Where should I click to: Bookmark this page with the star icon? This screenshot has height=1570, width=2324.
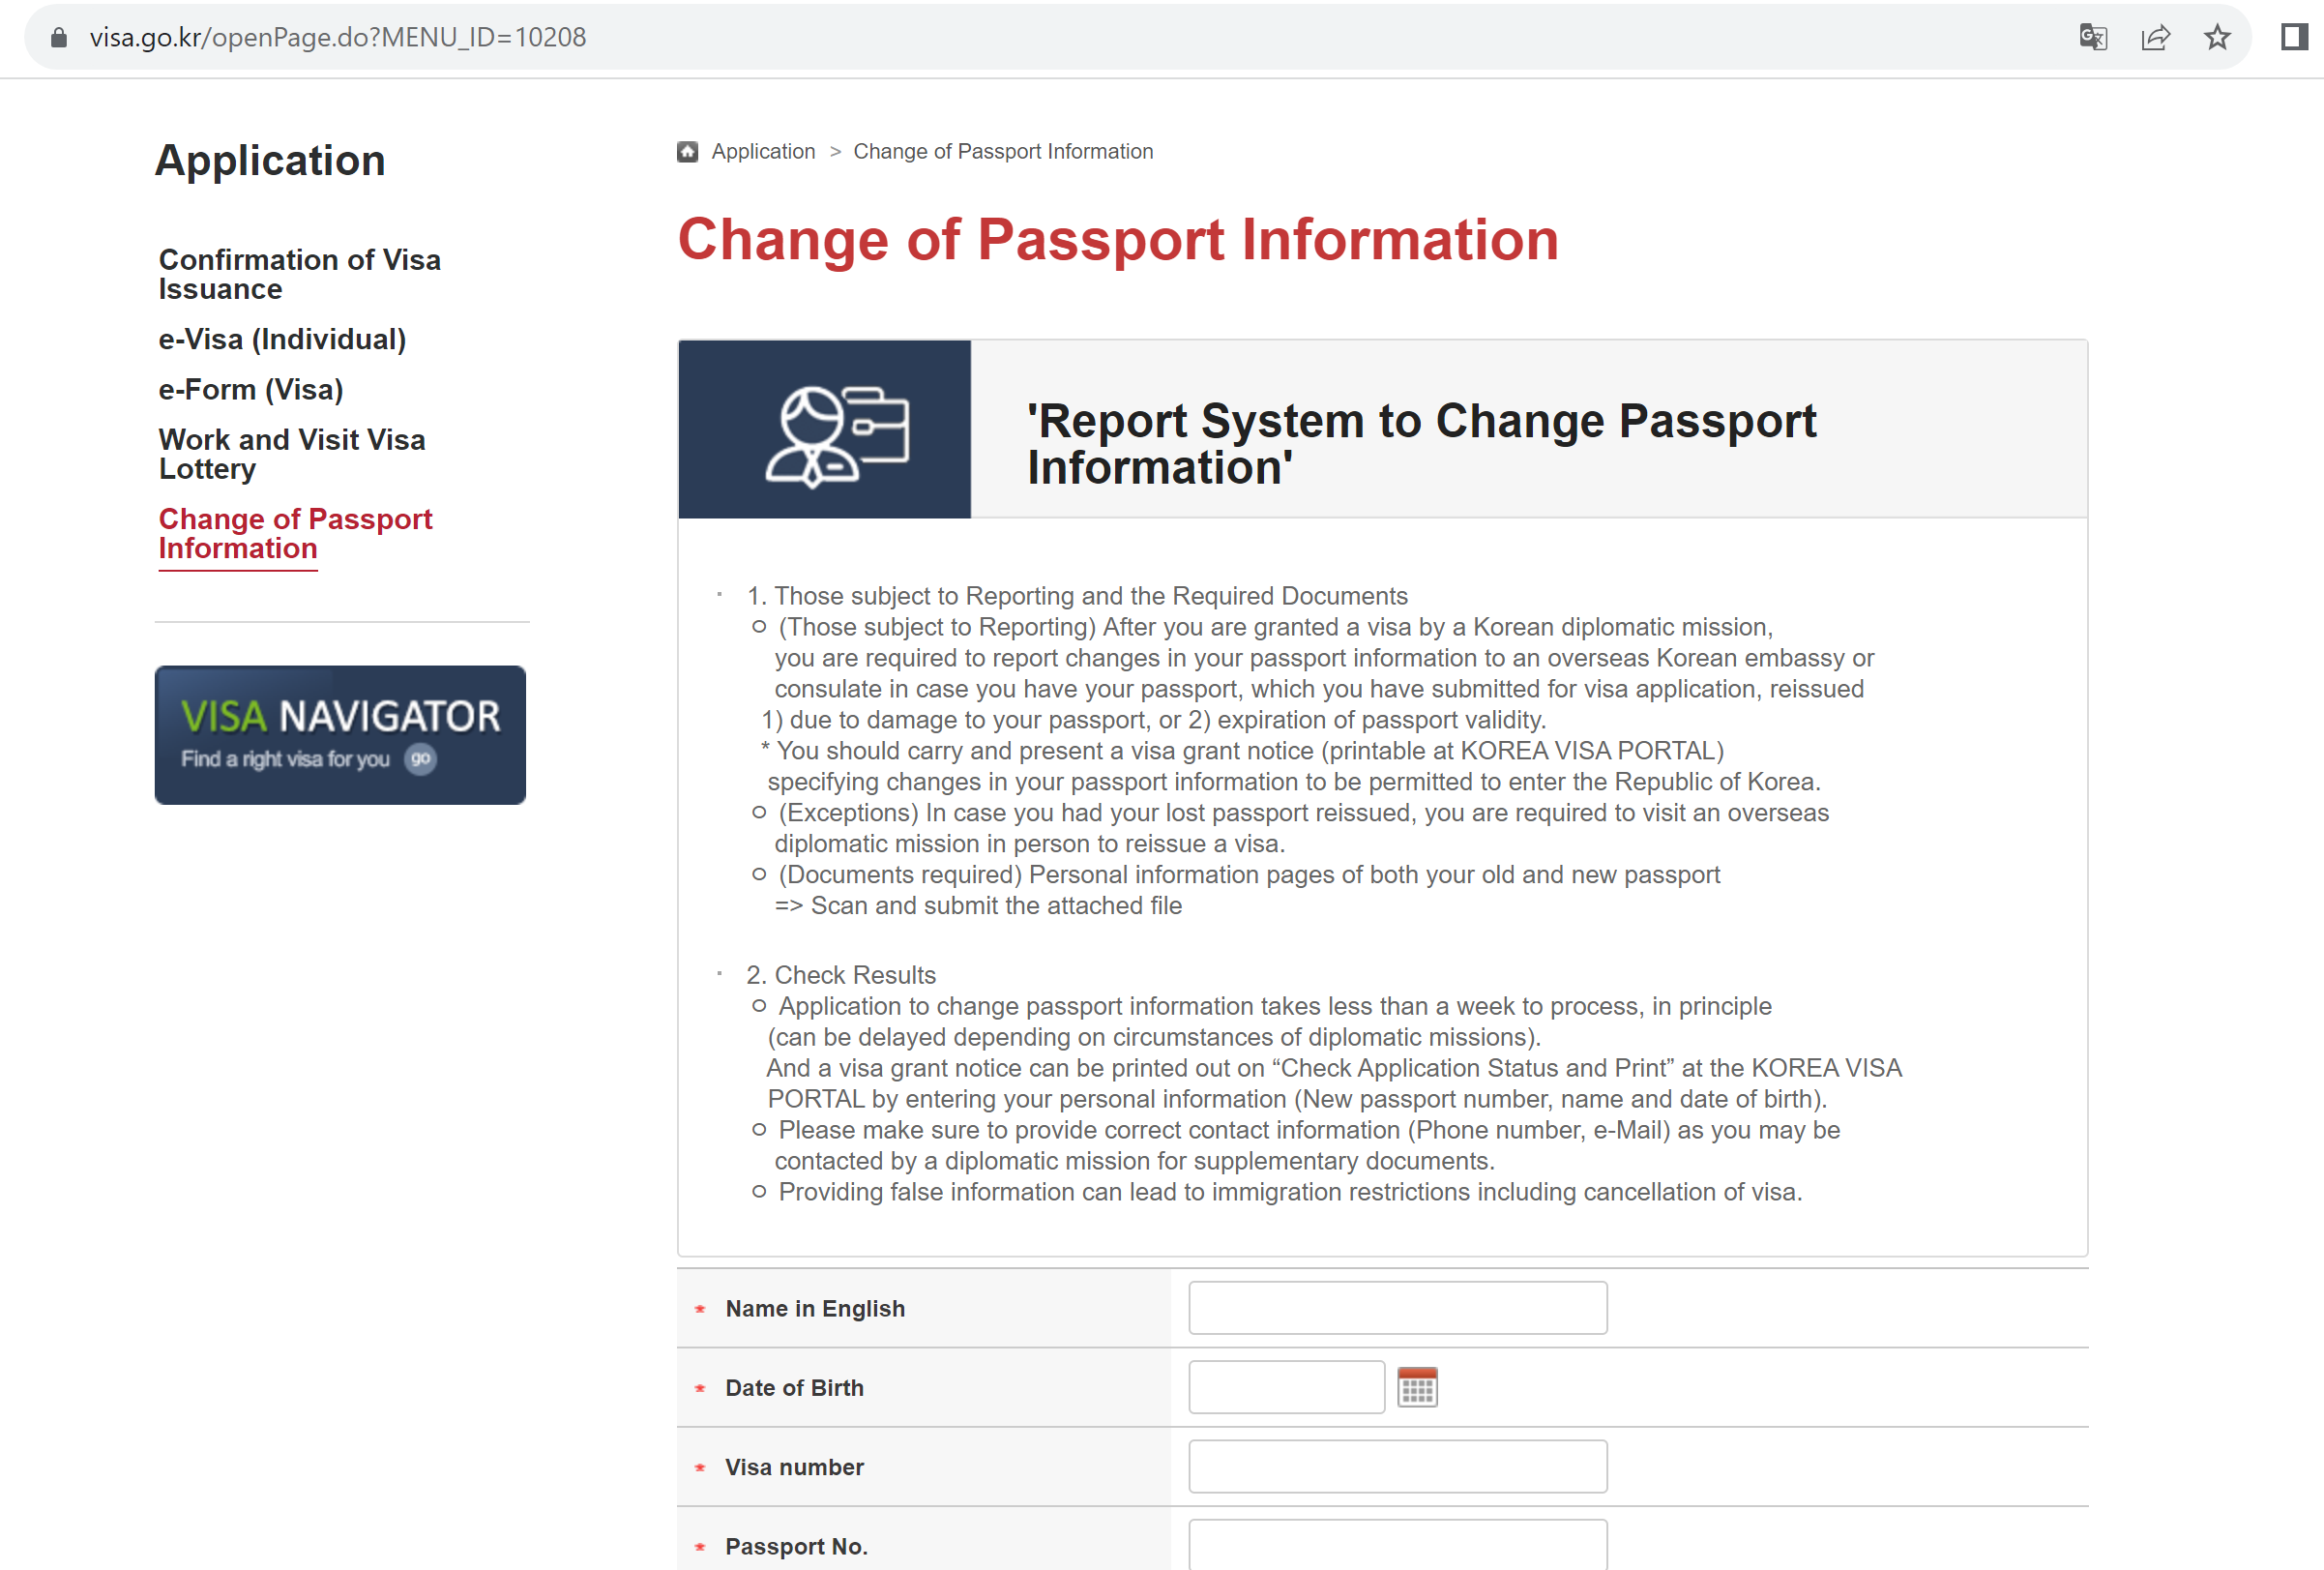pos(2217,37)
